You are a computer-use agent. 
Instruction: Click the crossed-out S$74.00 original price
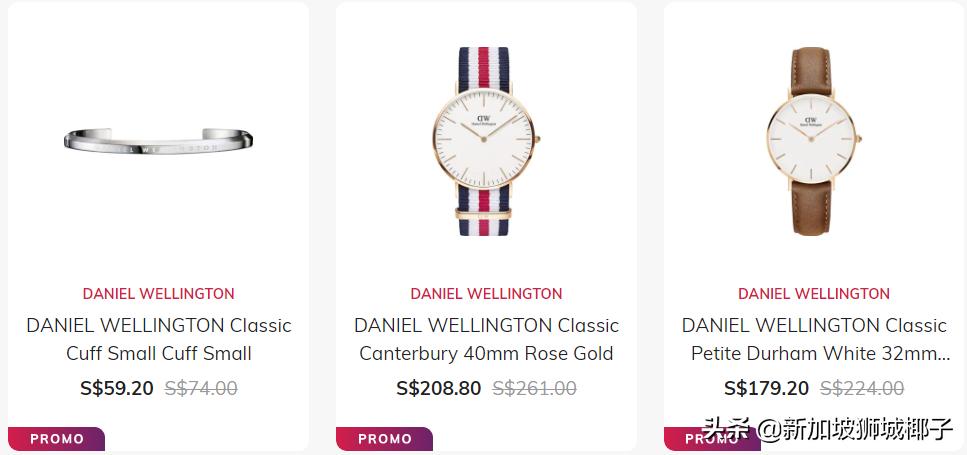[x=201, y=388]
